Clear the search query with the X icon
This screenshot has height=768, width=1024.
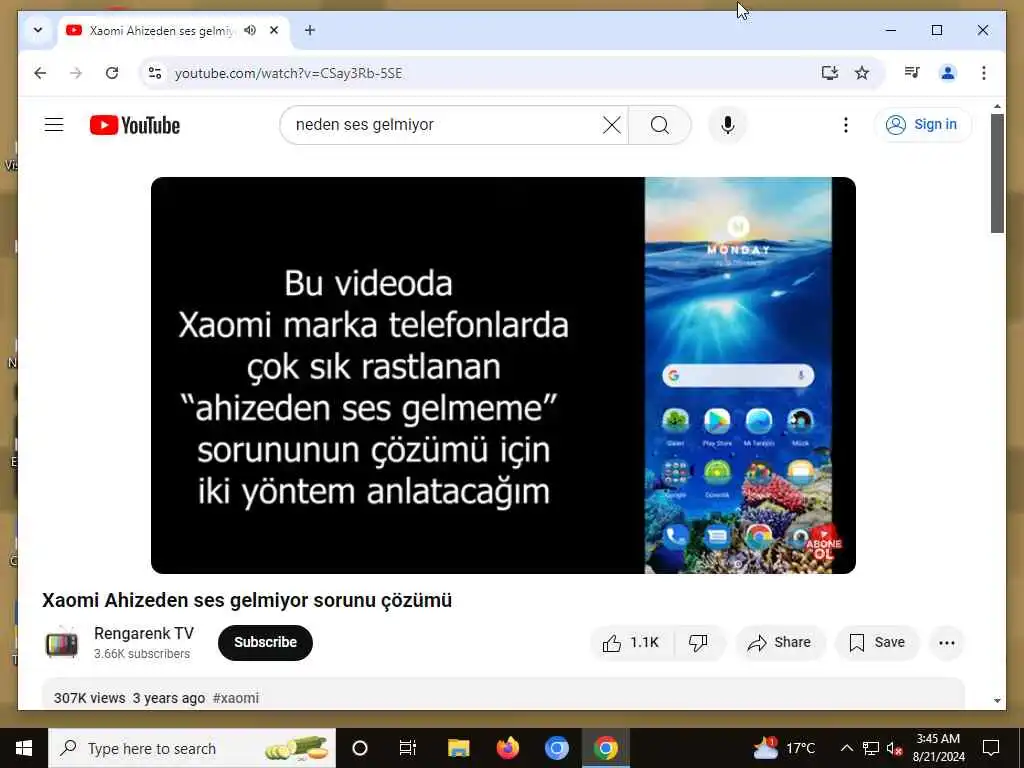tap(611, 125)
